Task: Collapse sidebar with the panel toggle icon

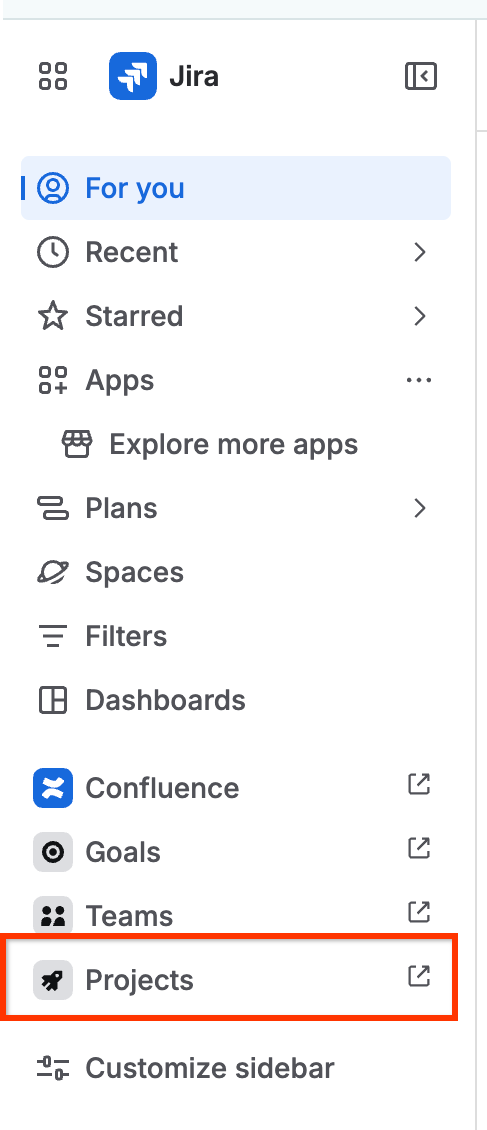Action: pyautogui.click(x=421, y=76)
